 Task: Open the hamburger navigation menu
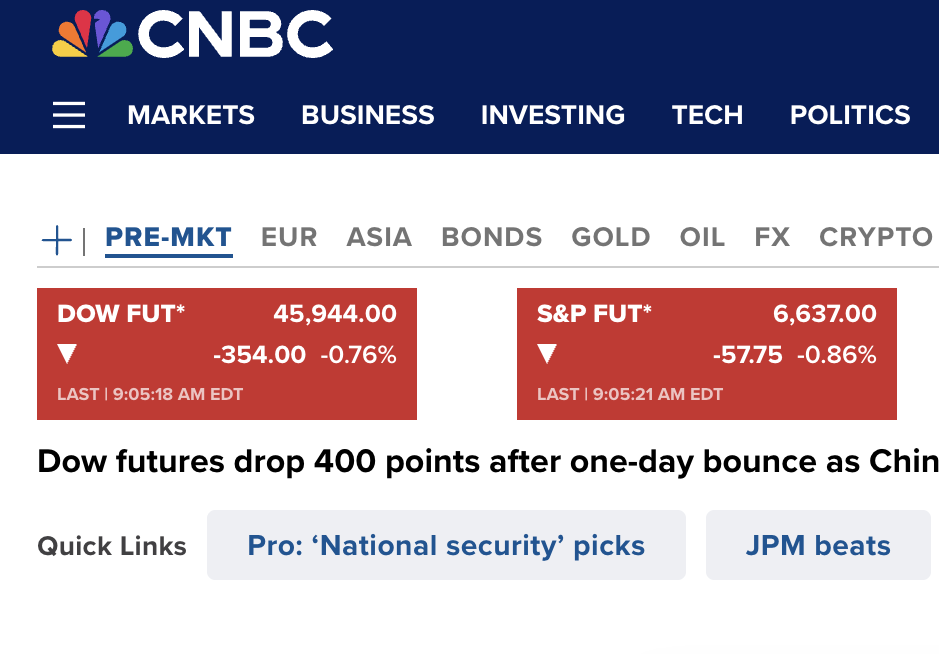(x=69, y=115)
